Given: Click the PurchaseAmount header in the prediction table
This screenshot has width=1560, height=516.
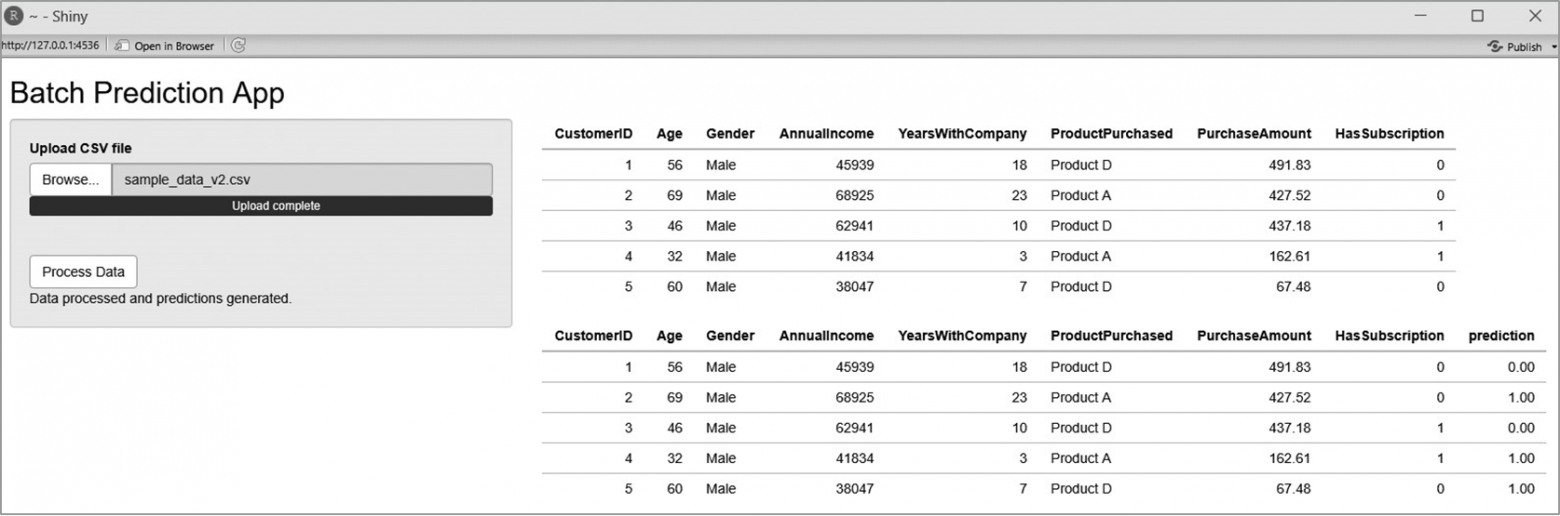Looking at the screenshot, I should [1253, 336].
